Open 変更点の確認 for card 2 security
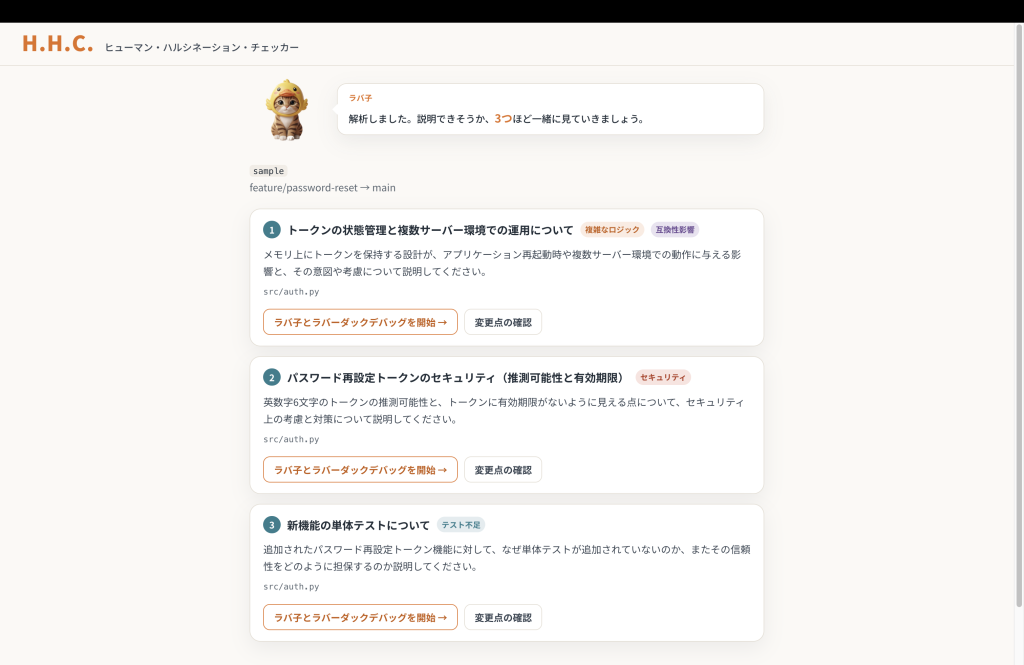 click(503, 470)
